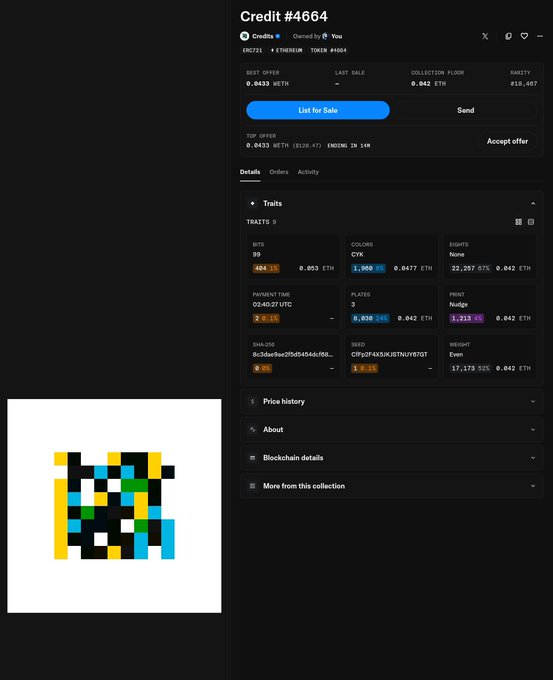Click the Traits section sparkle icon
Image resolution: width=553 pixels, height=680 pixels.
pyautogui.click(x=253, y=203)
